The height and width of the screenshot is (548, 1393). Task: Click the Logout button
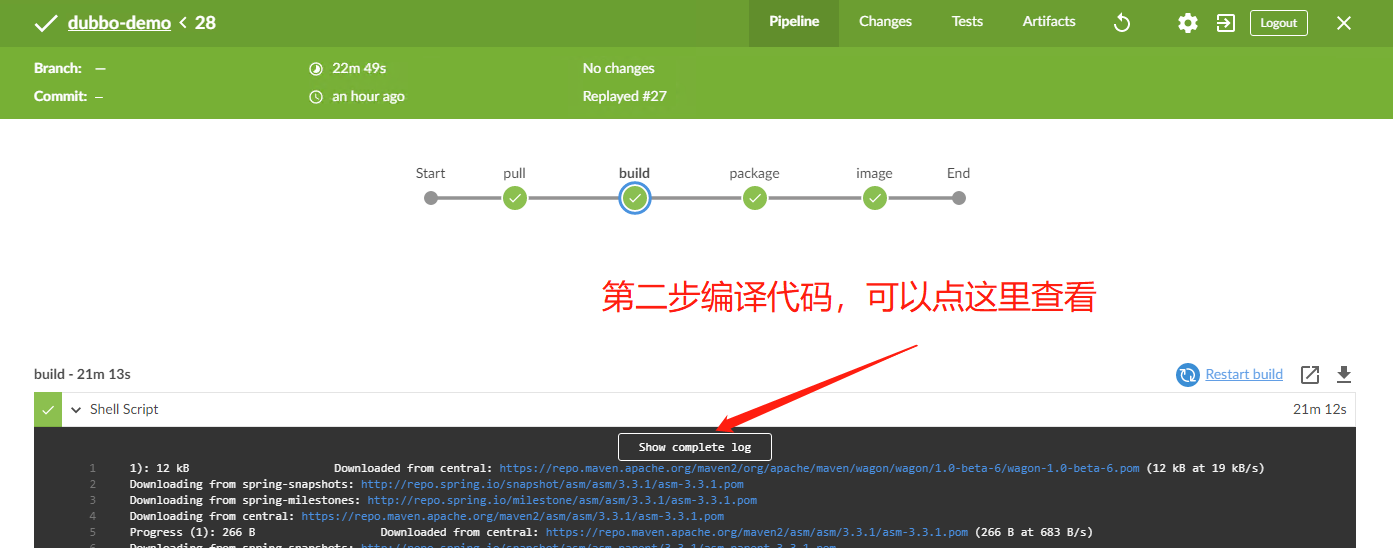tap(1278, 23)
